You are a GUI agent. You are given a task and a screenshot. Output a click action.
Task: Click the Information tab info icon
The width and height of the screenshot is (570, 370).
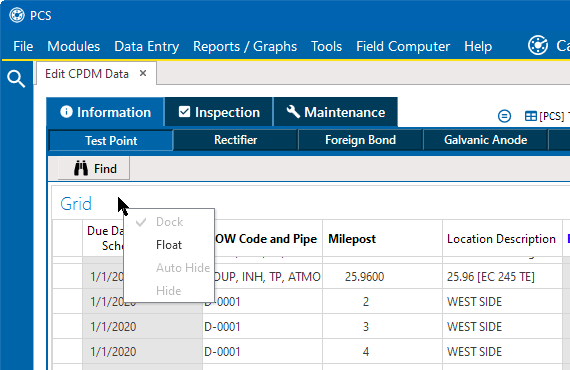pos(66,112)
